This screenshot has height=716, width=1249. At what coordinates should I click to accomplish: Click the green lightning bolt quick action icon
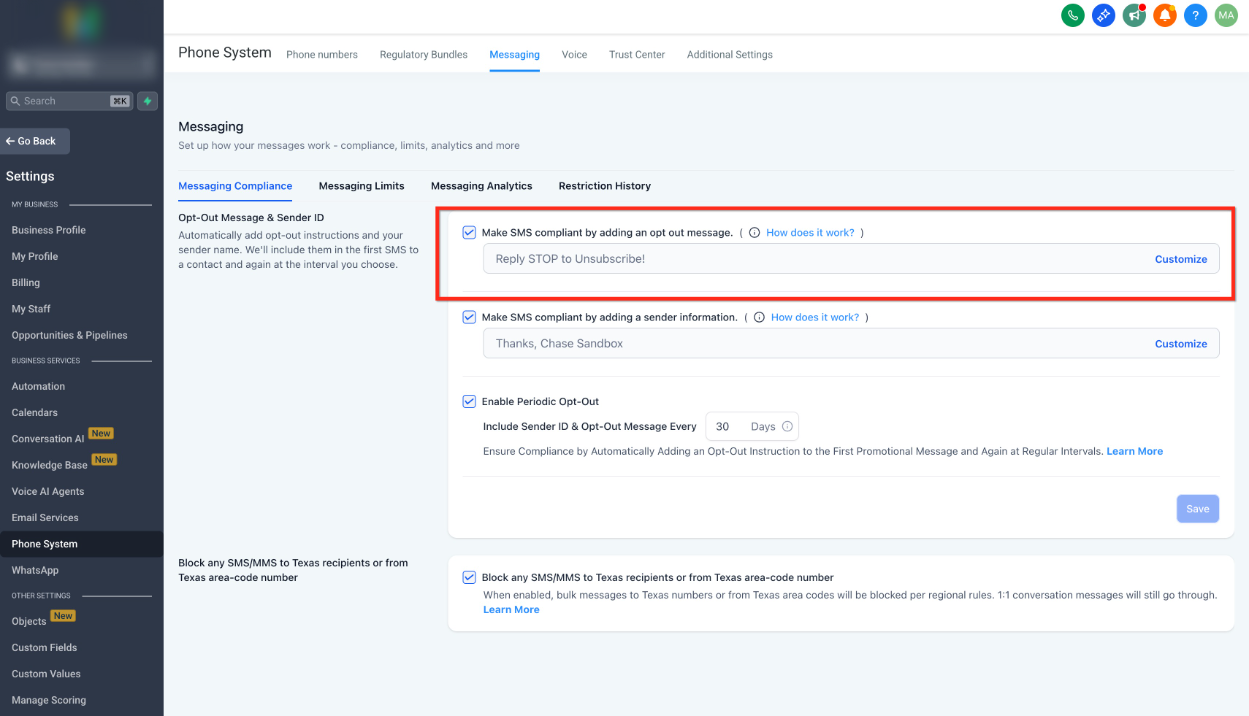coord(148,101)
